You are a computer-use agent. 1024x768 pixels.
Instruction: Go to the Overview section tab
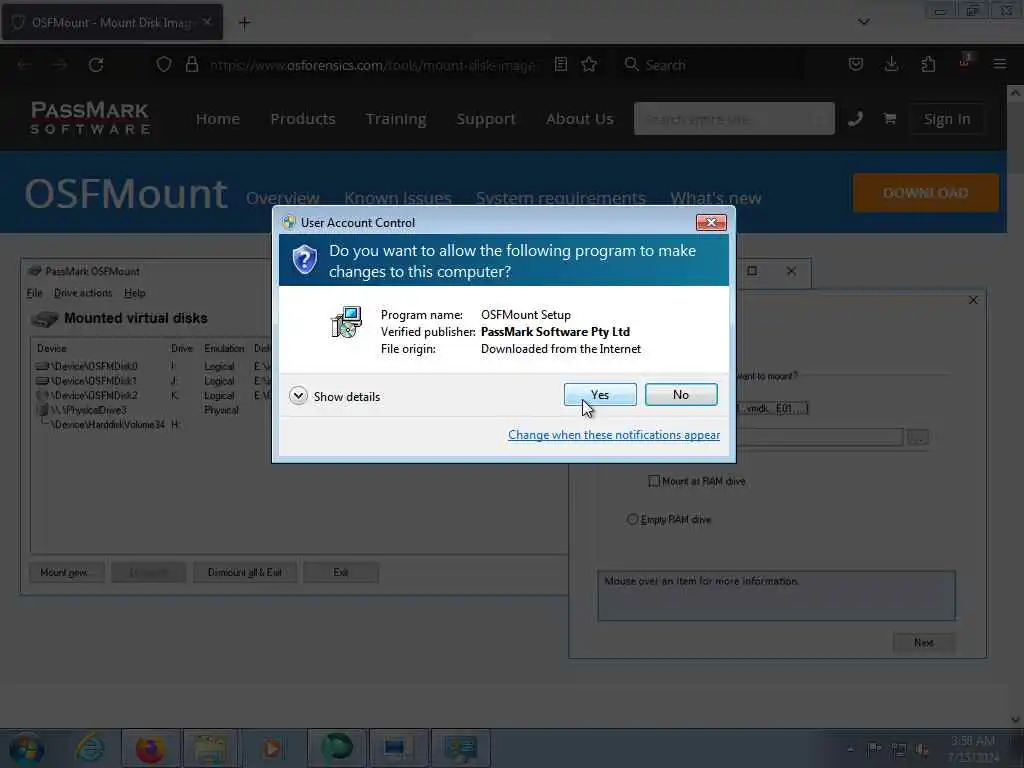pyautogui.click(x=283, y=198)
